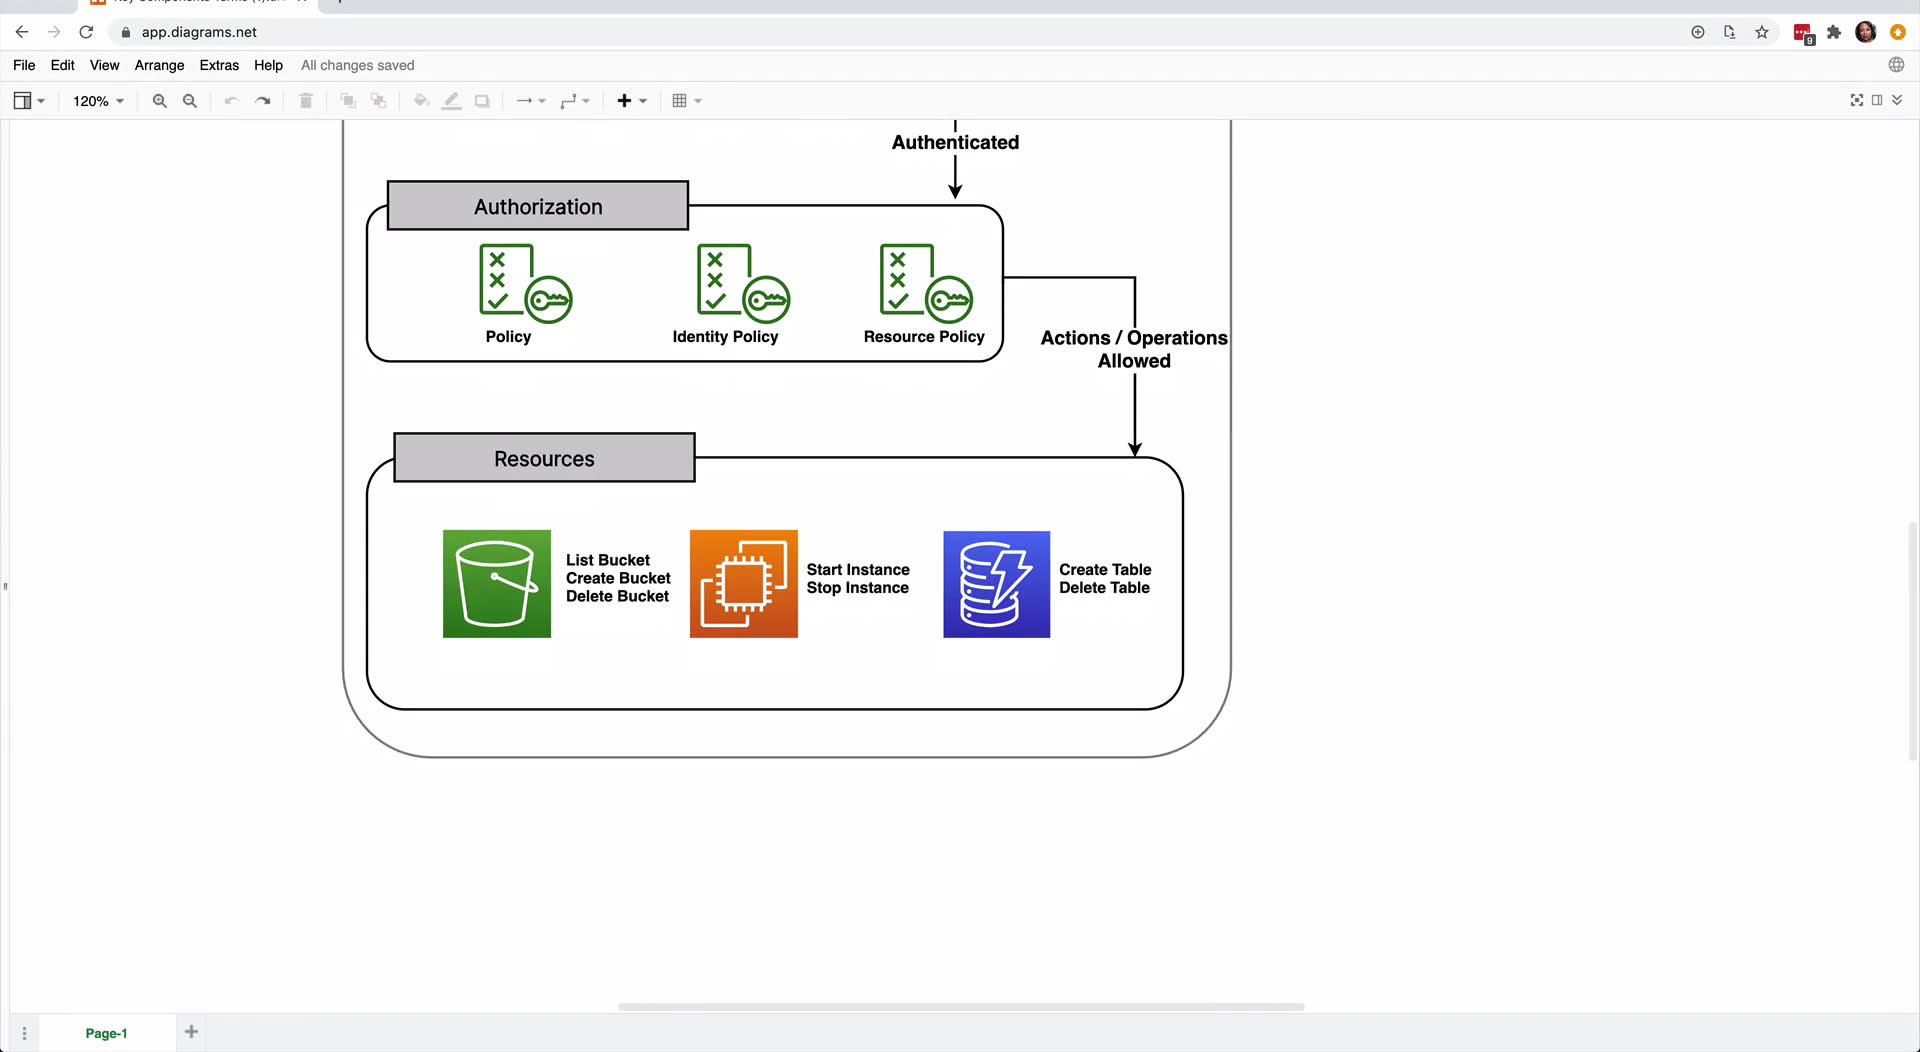Open the browser profile avatar

(1866, 32)
